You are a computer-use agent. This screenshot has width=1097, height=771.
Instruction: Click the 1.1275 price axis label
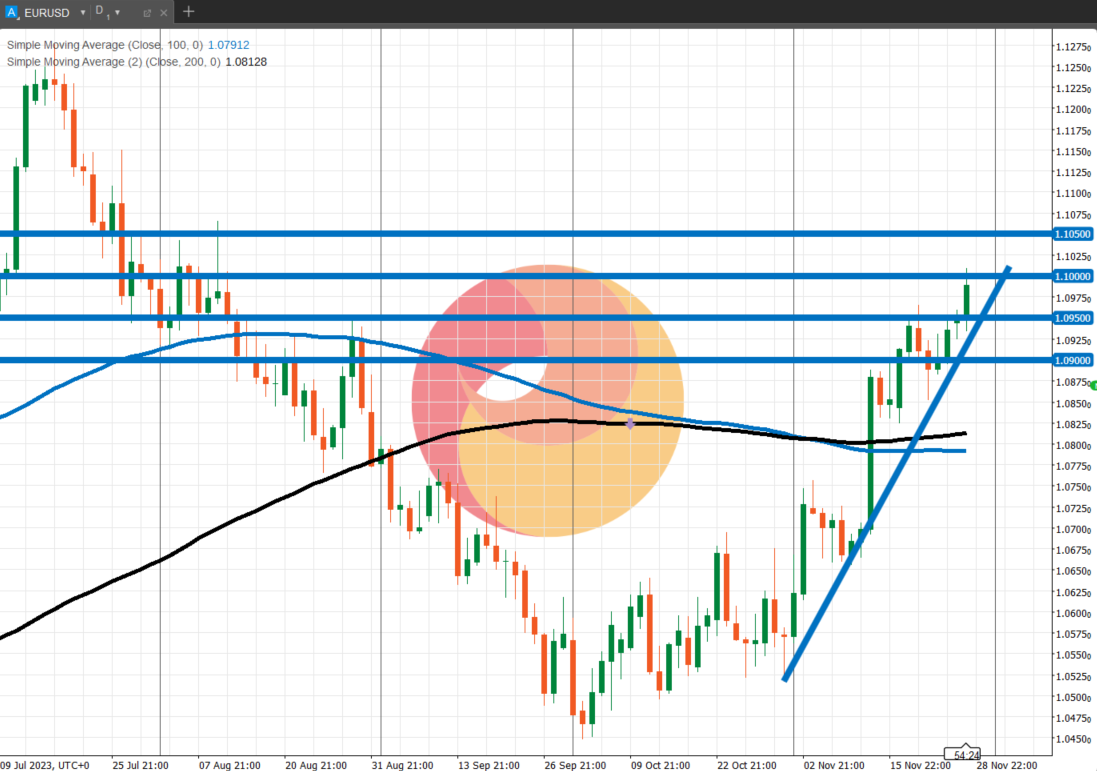[1073, 47]
